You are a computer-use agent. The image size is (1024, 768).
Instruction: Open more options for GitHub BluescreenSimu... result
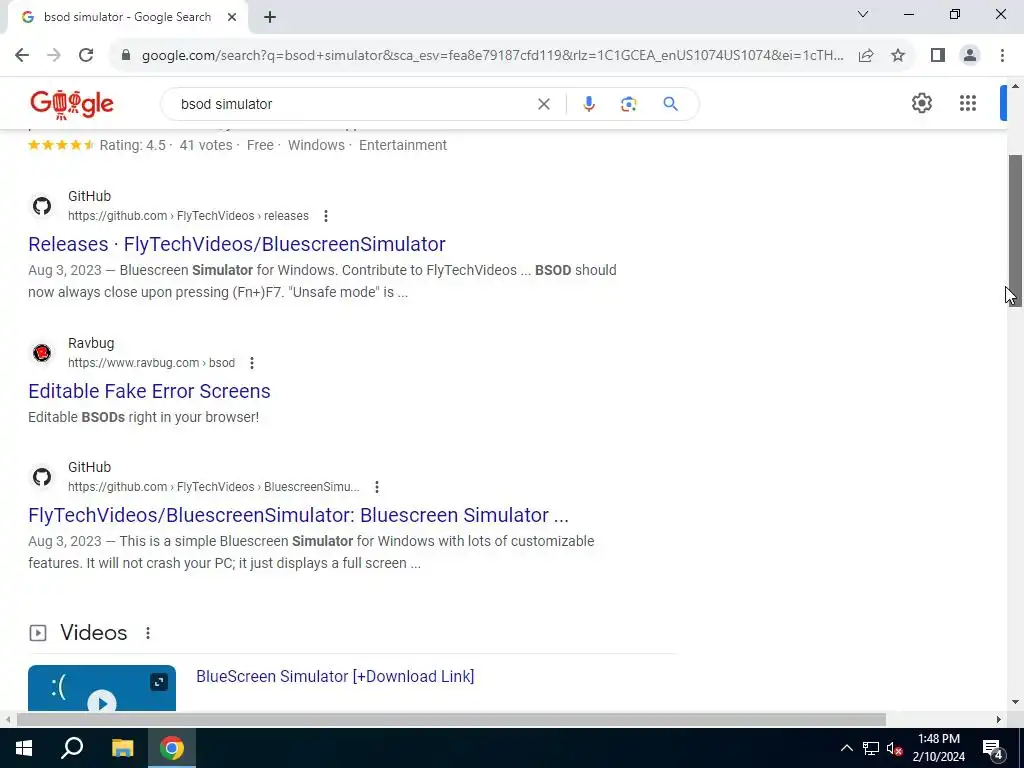(376, 487)
